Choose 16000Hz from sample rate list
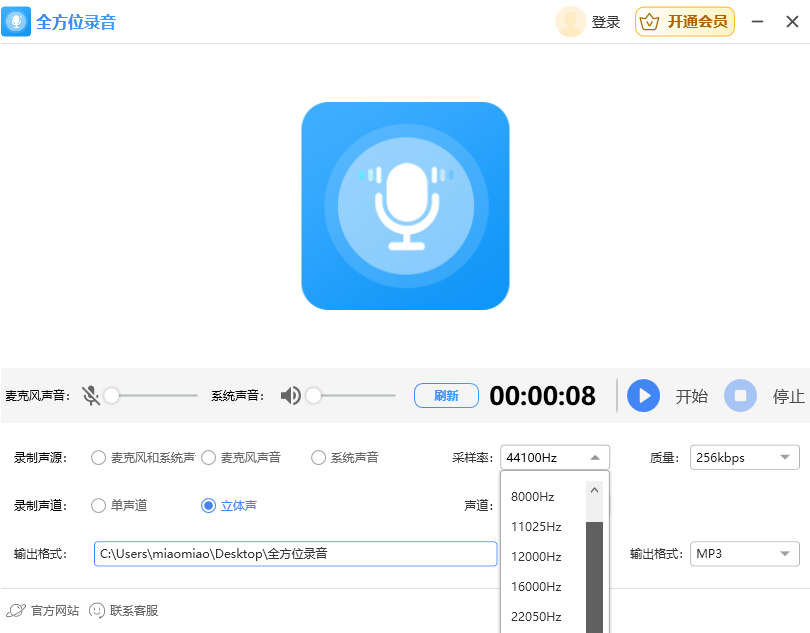Screen dimensions: 810x633 544,586
